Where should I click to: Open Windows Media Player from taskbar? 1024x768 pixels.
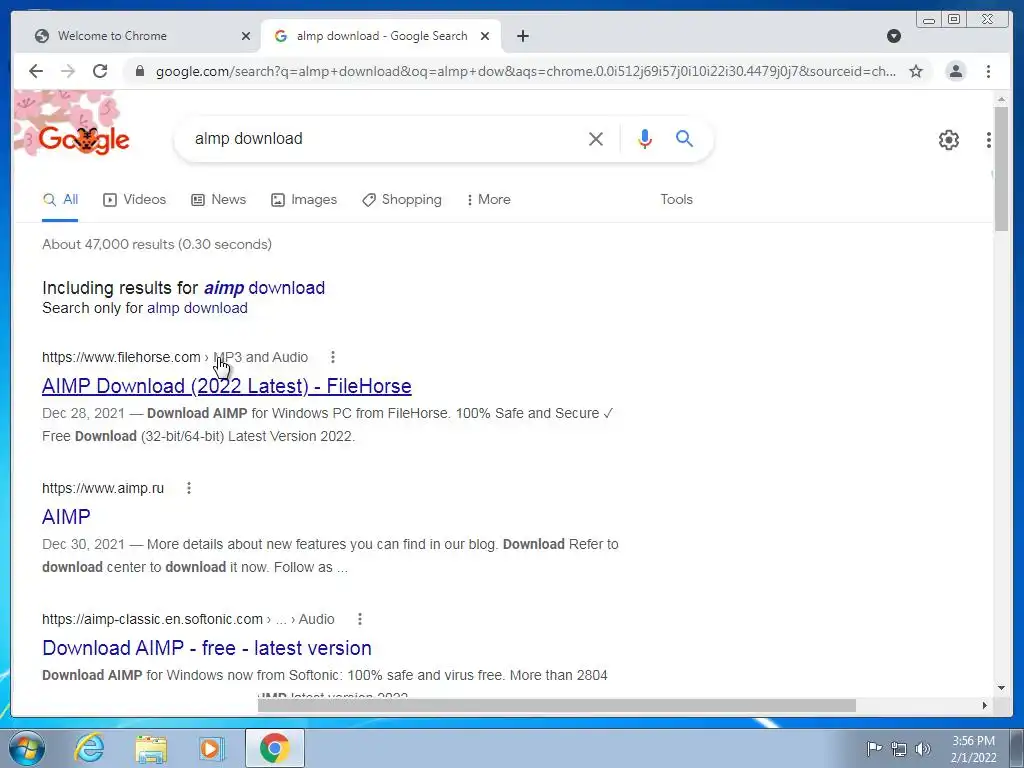[212, 748]
